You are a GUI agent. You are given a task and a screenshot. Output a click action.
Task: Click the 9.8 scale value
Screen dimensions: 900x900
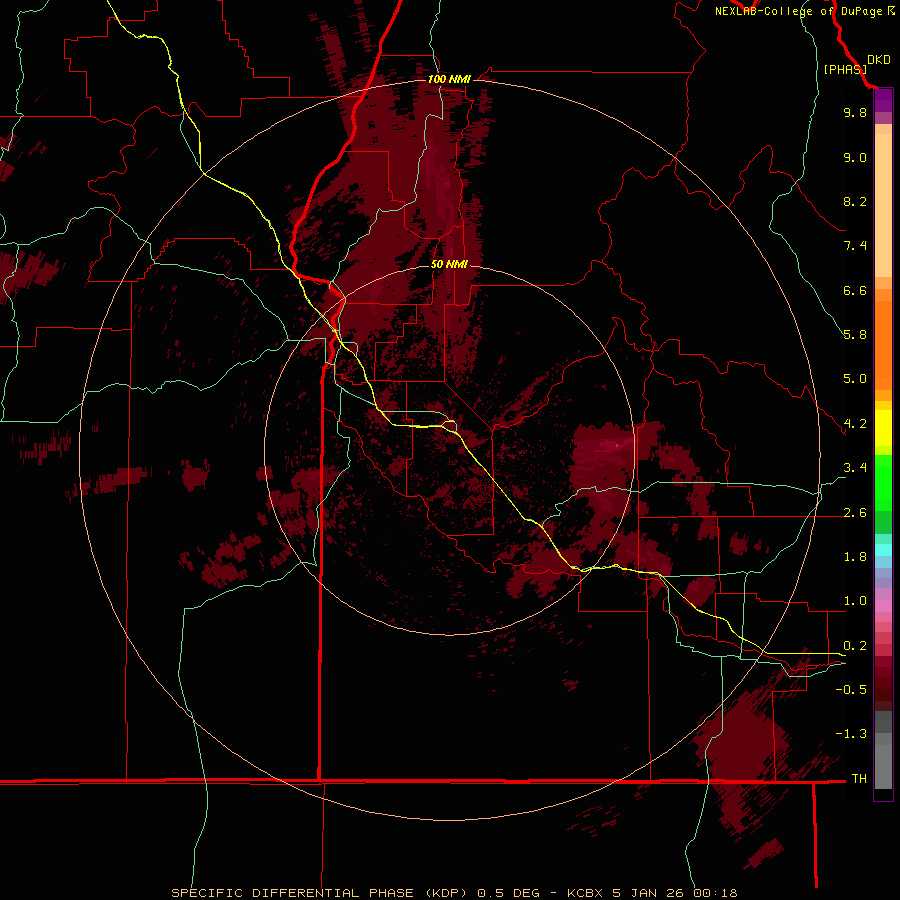coord(855,112)
